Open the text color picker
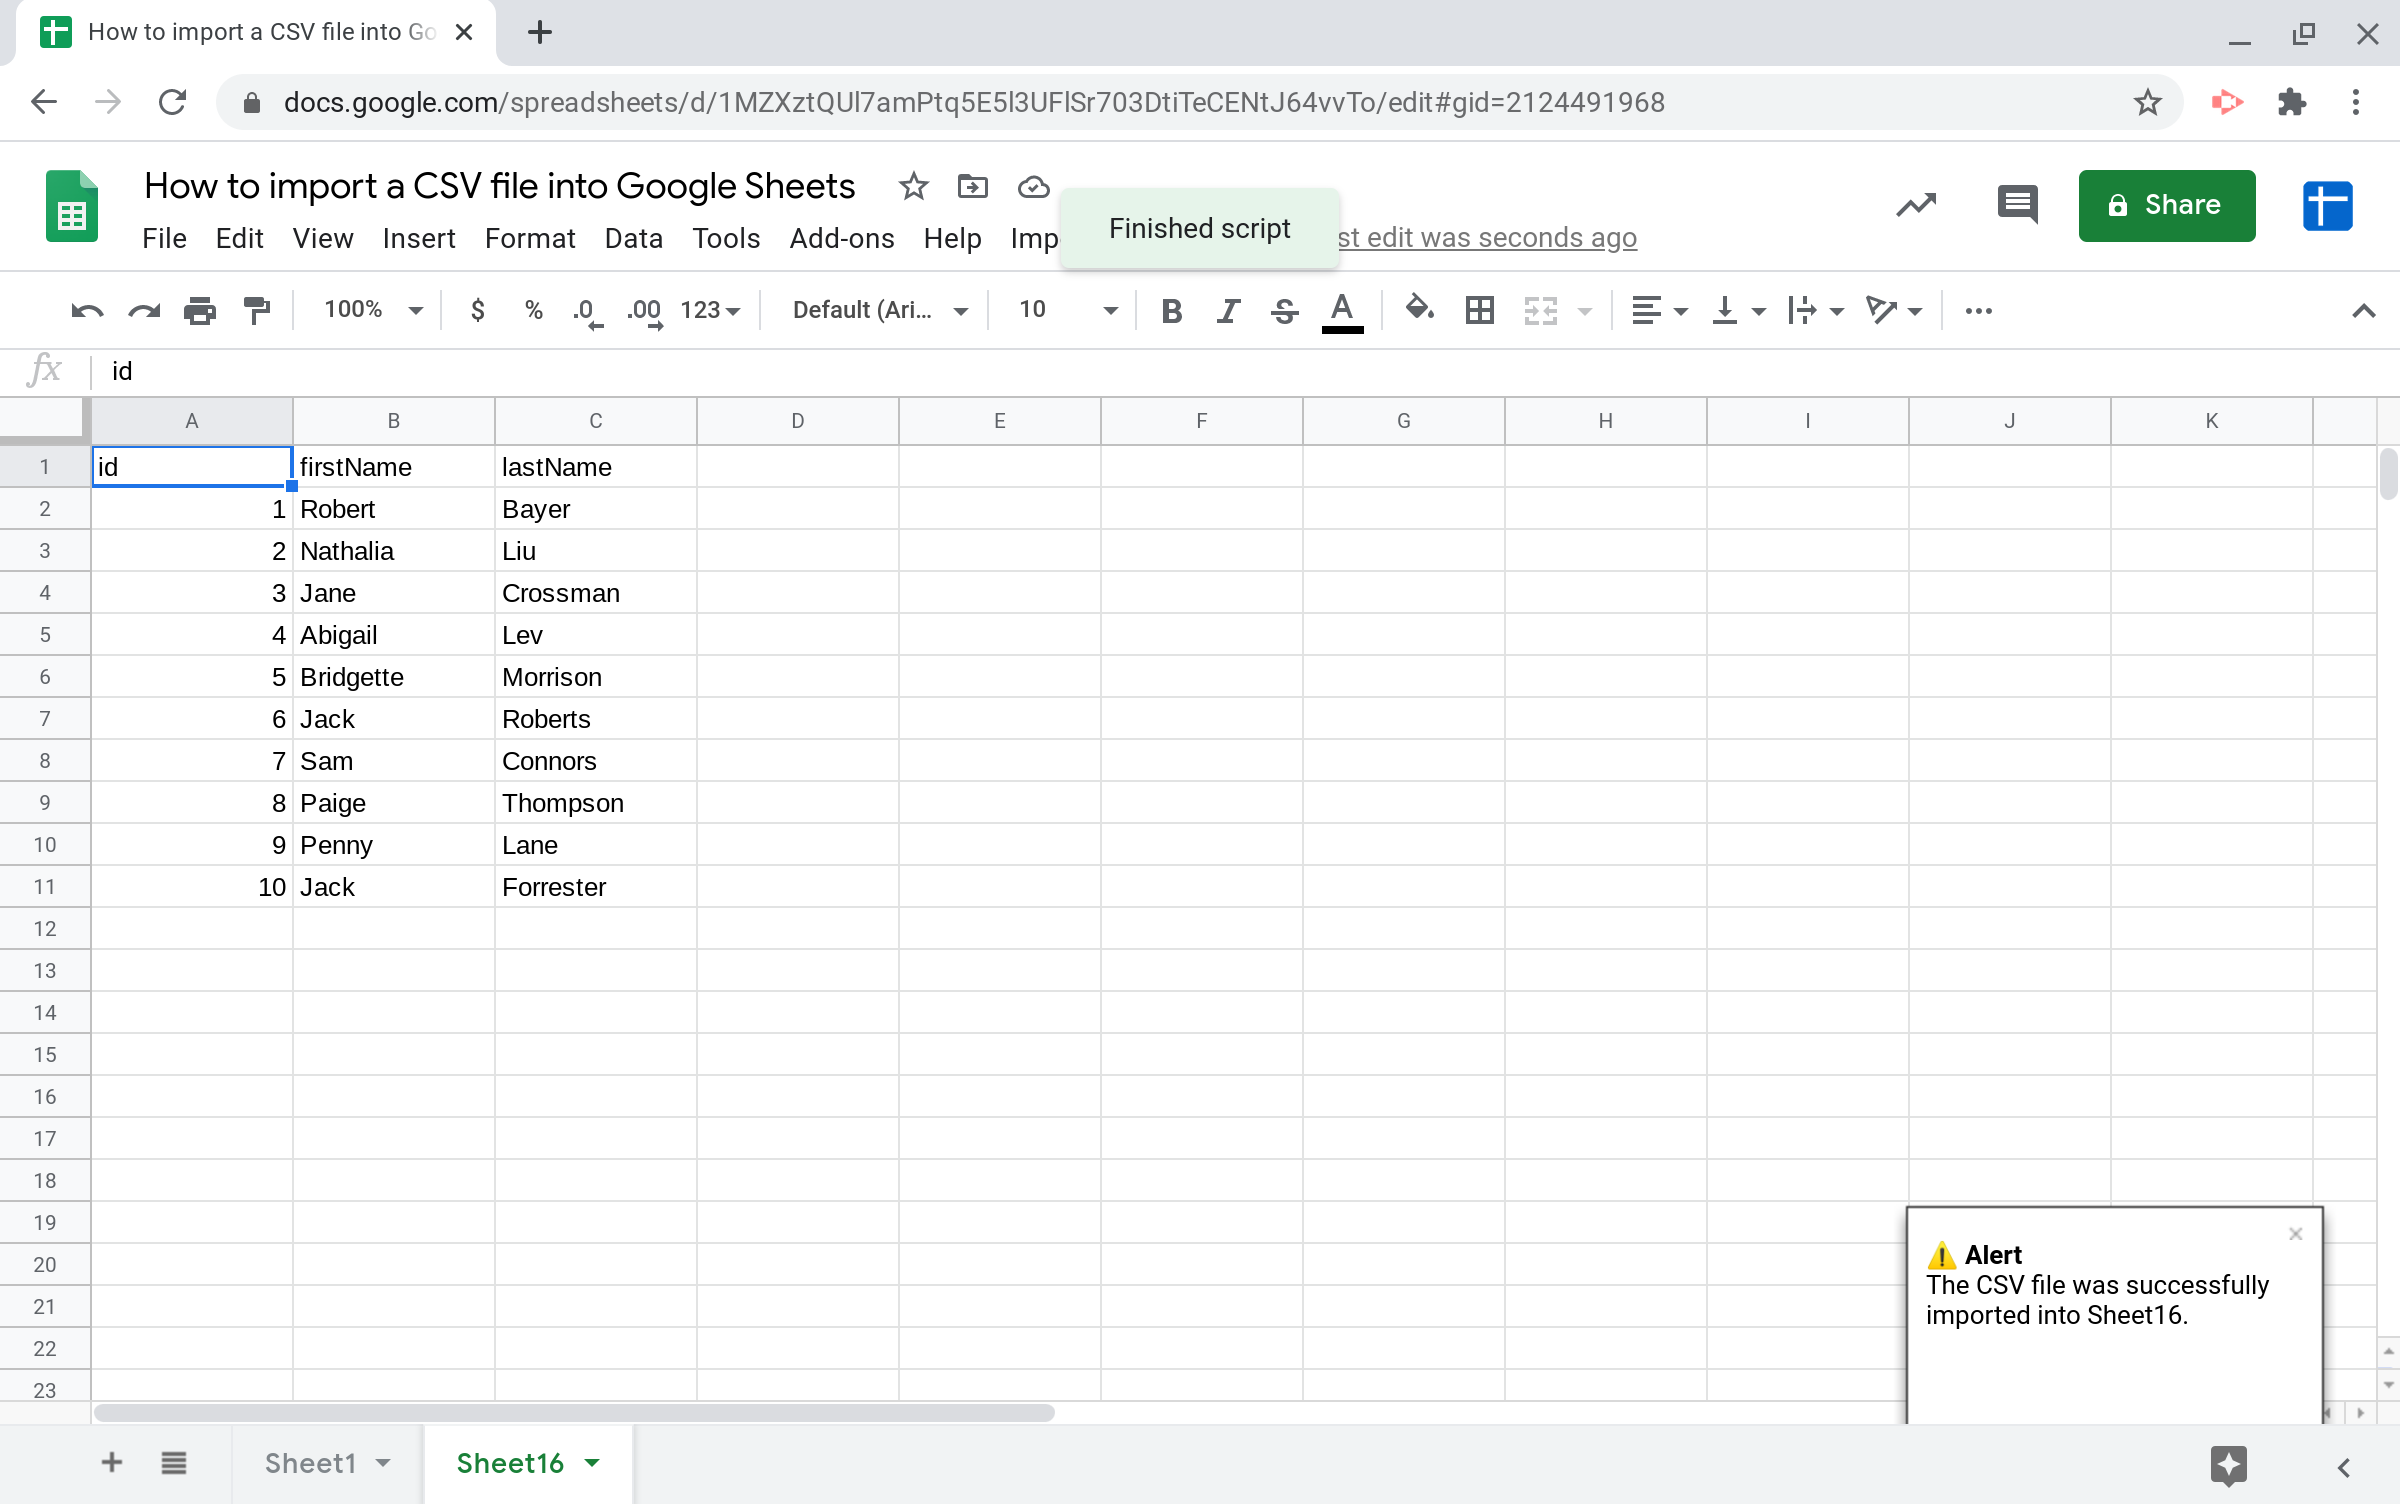This screenshot has height=1504, width=2400. coord(1342,311)
